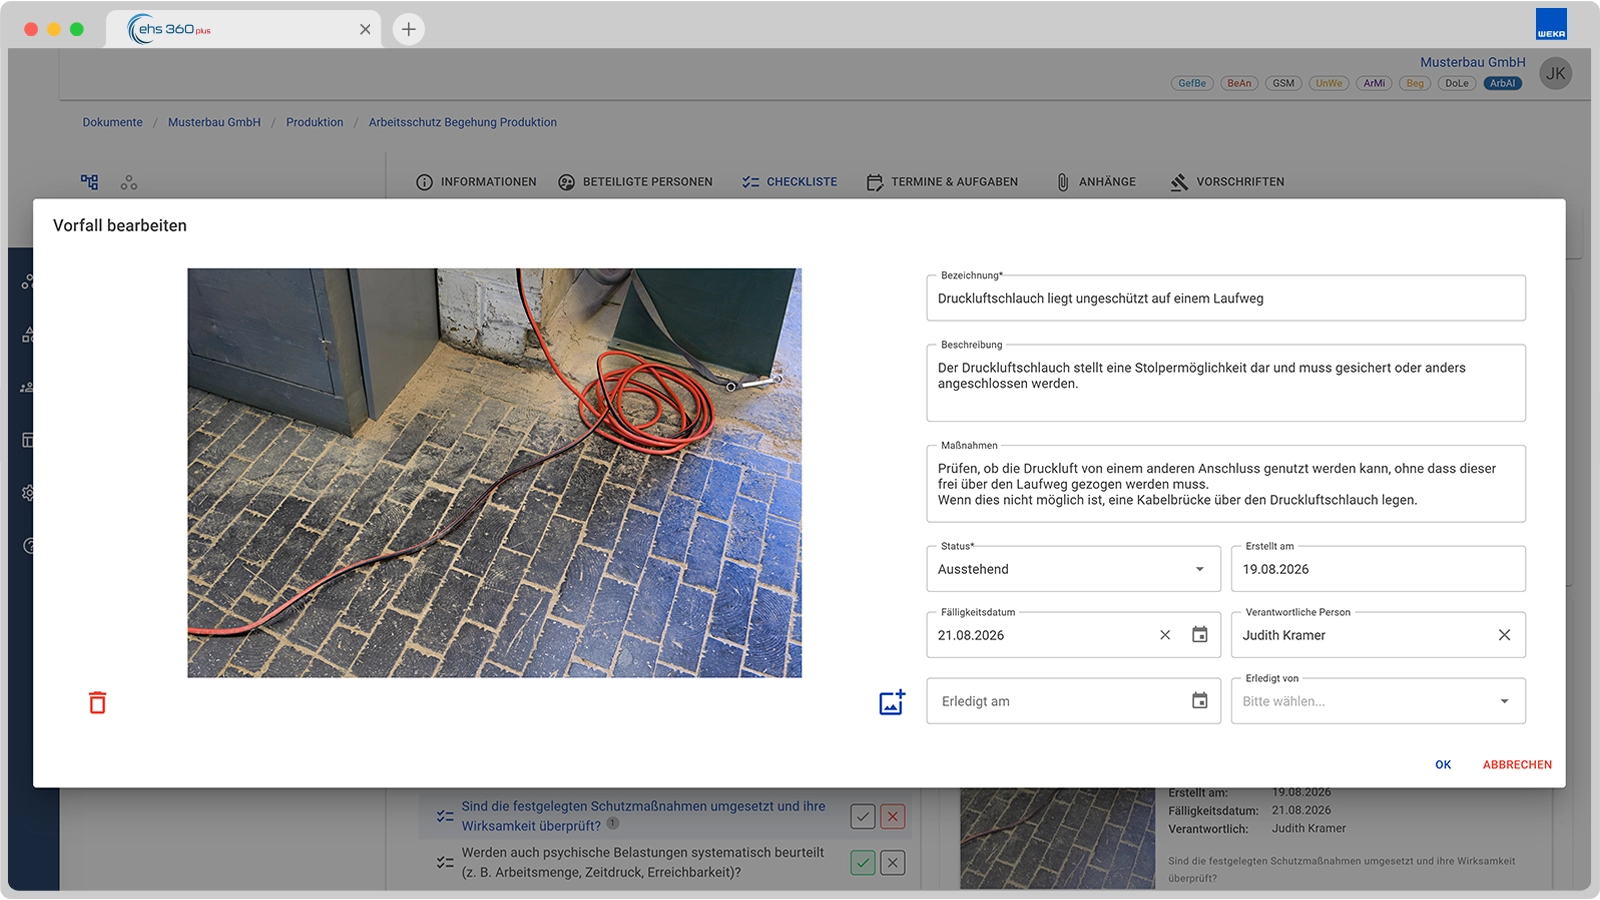This screenshot has height=900, width=1600.
Task: Close the ehs 360 plus browser tab
Action: click(365, 29)
